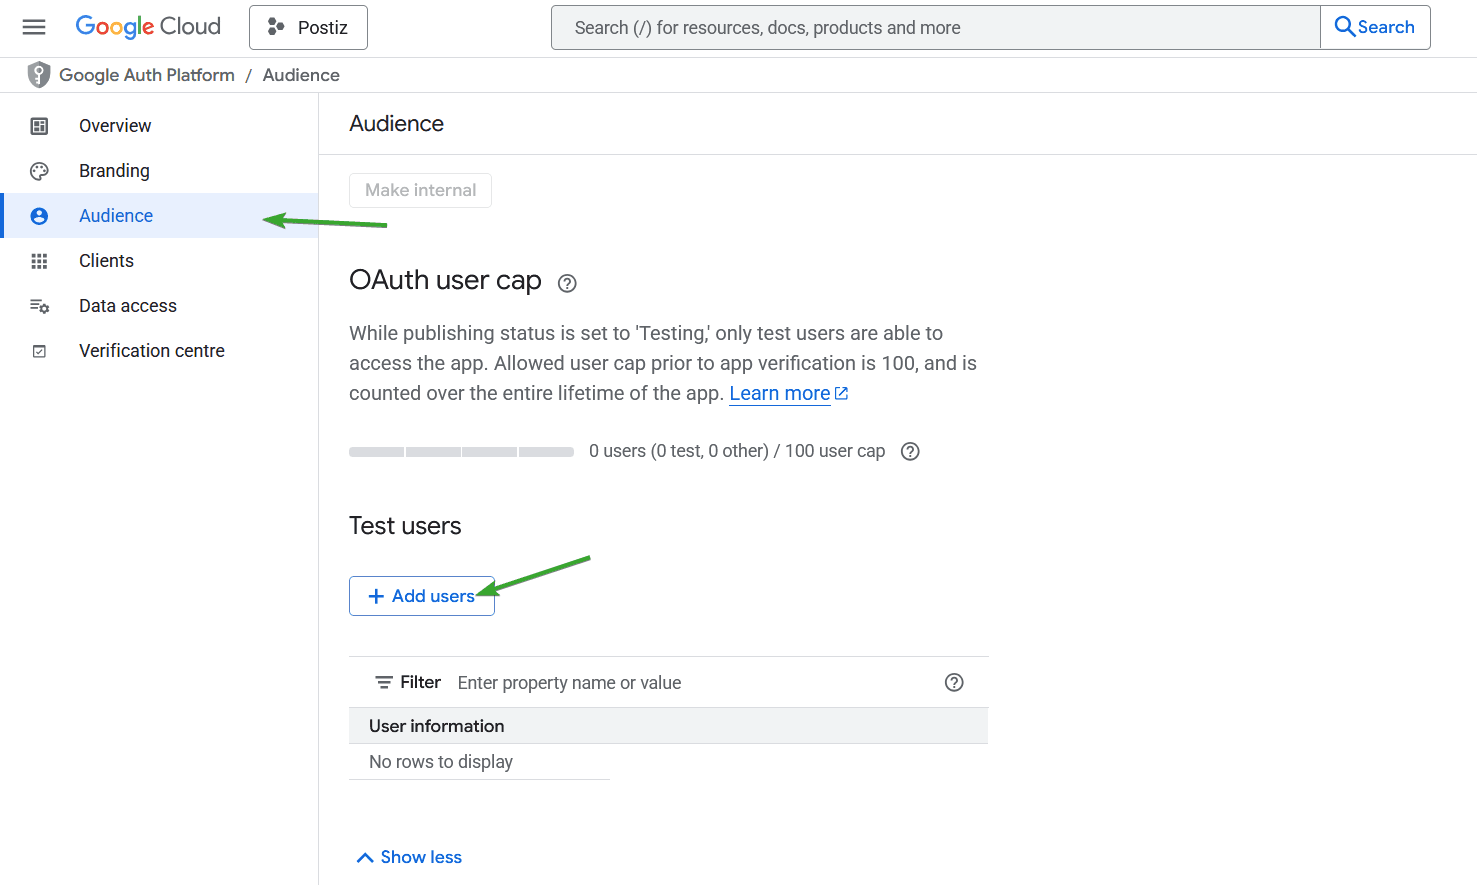Click the Branding palette icon
This screenshot has height=885, width=1477.
39,171
